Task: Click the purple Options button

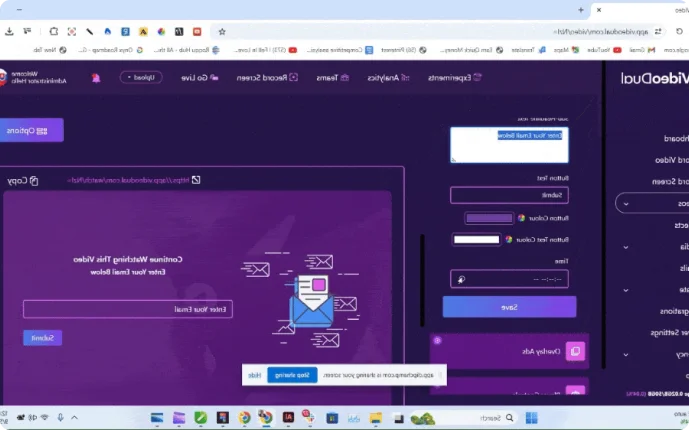Action: click(x=30, y=130)
